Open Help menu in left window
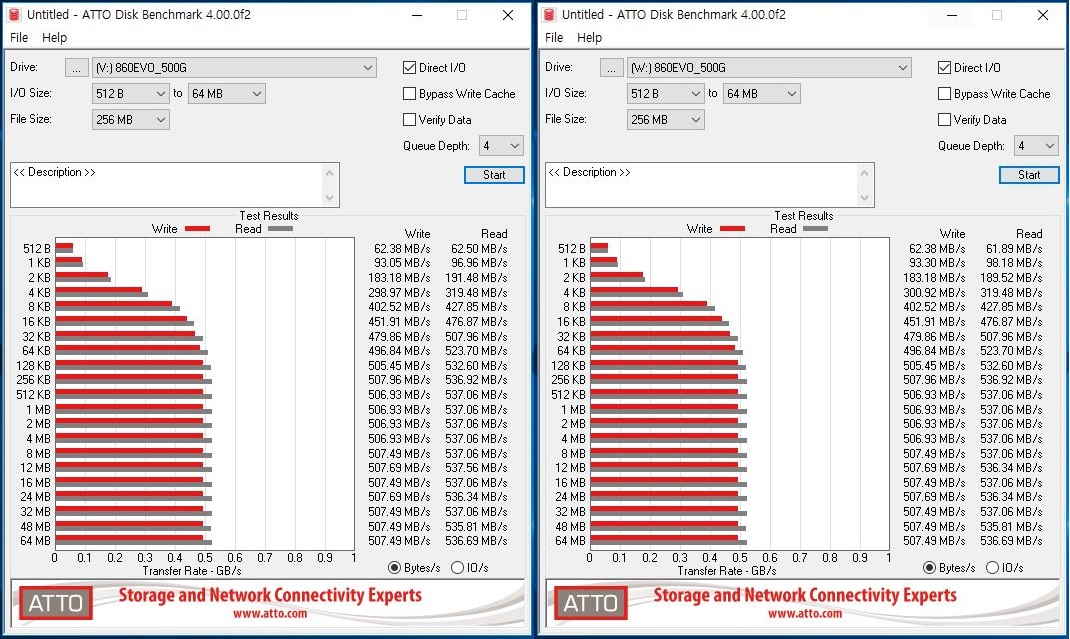The width and height of the screenshot is (1070, 639). click(x=55, y=38)
